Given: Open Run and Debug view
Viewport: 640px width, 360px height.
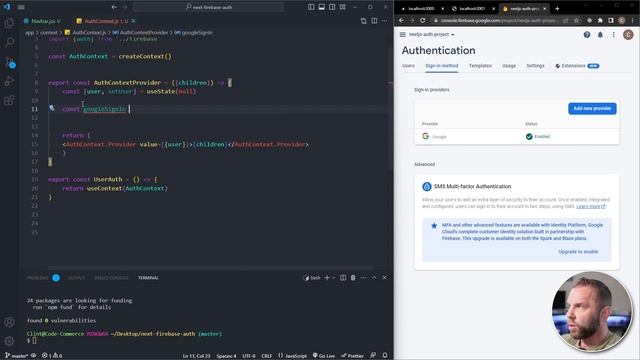Looking at the screenshot, I should tap(9, 81).
